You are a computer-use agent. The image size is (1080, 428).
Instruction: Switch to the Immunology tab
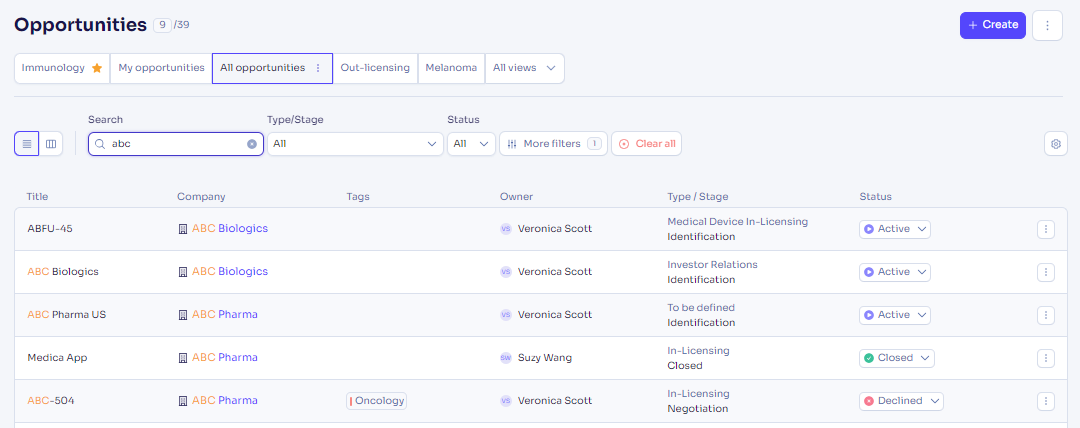62,68
